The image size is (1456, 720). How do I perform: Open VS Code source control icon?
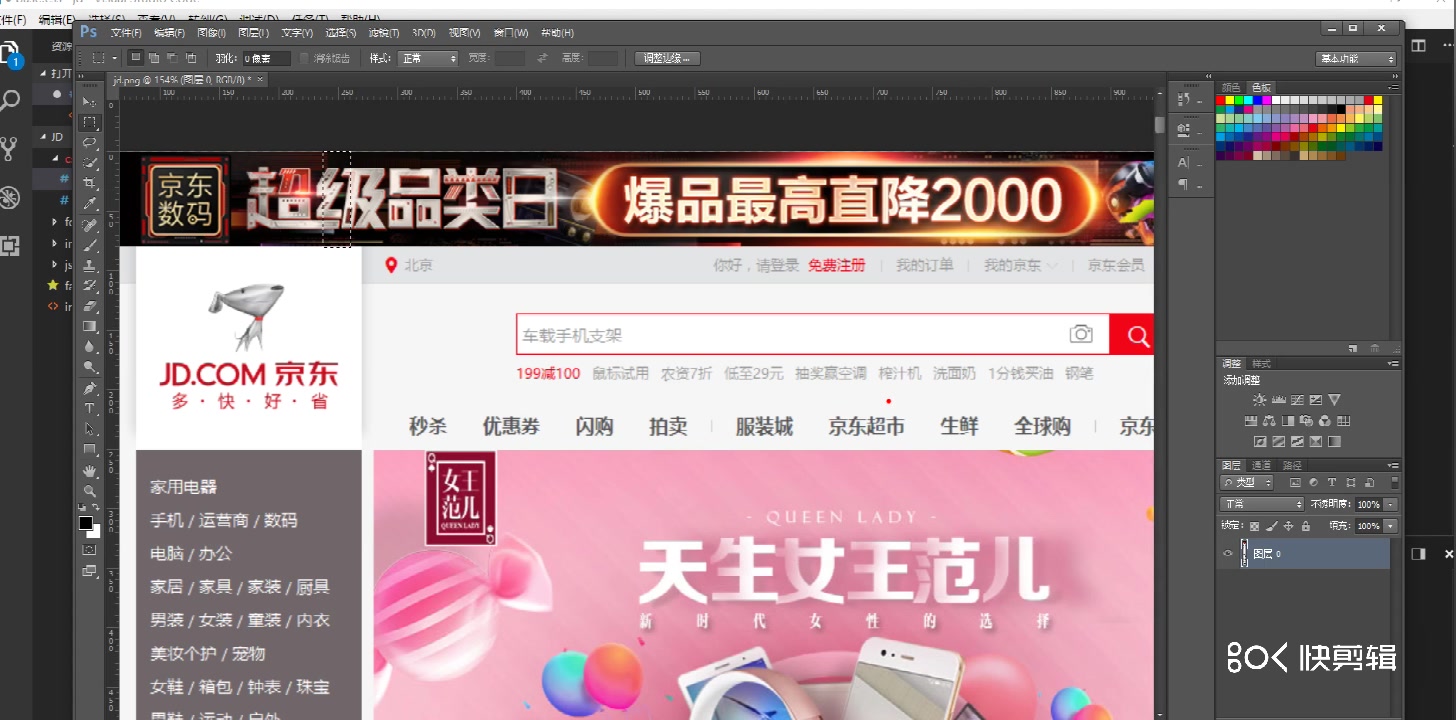(10, 149)
